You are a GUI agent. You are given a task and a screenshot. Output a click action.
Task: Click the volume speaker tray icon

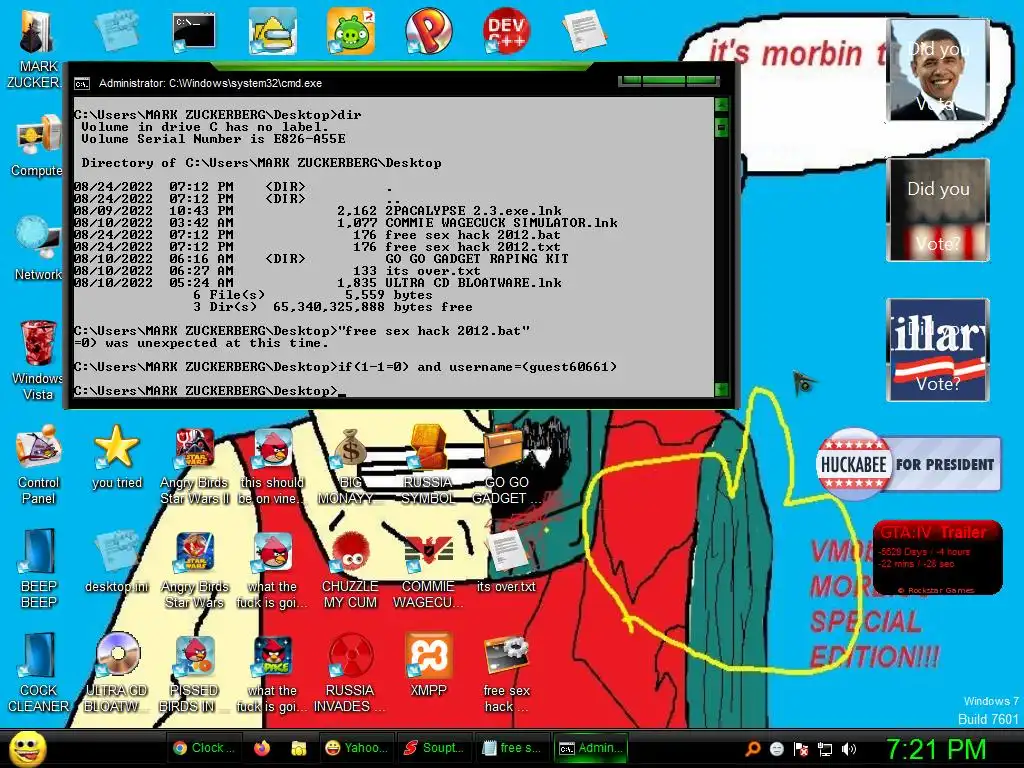[x=849, y=749]
